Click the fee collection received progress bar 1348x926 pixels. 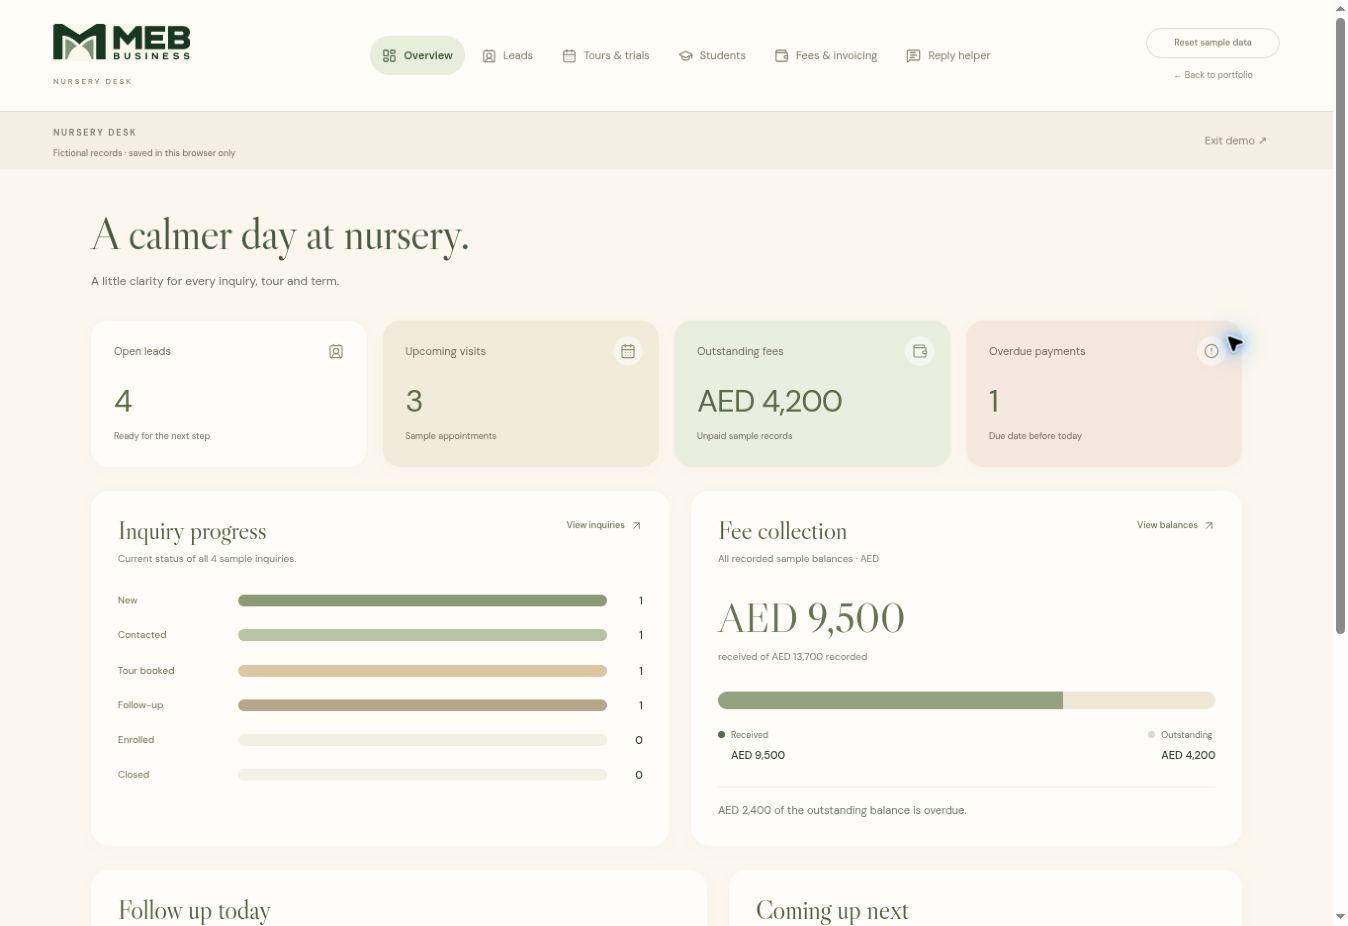(890, 701)
